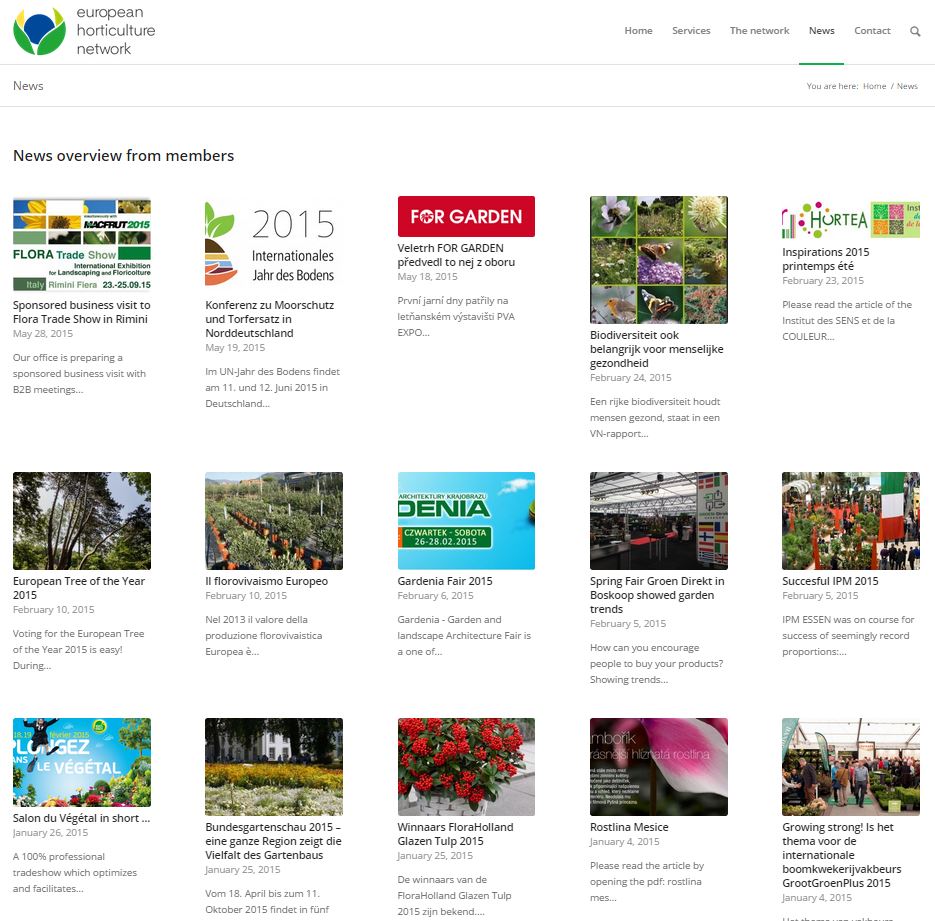Open Growing strong GrootGroenPlus 2015 article

point(842,855)
